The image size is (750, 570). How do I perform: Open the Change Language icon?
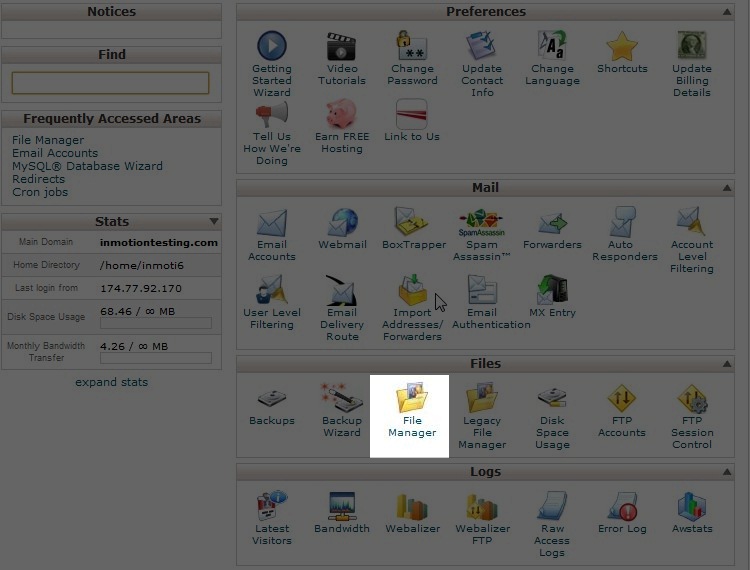click(551, 46)
